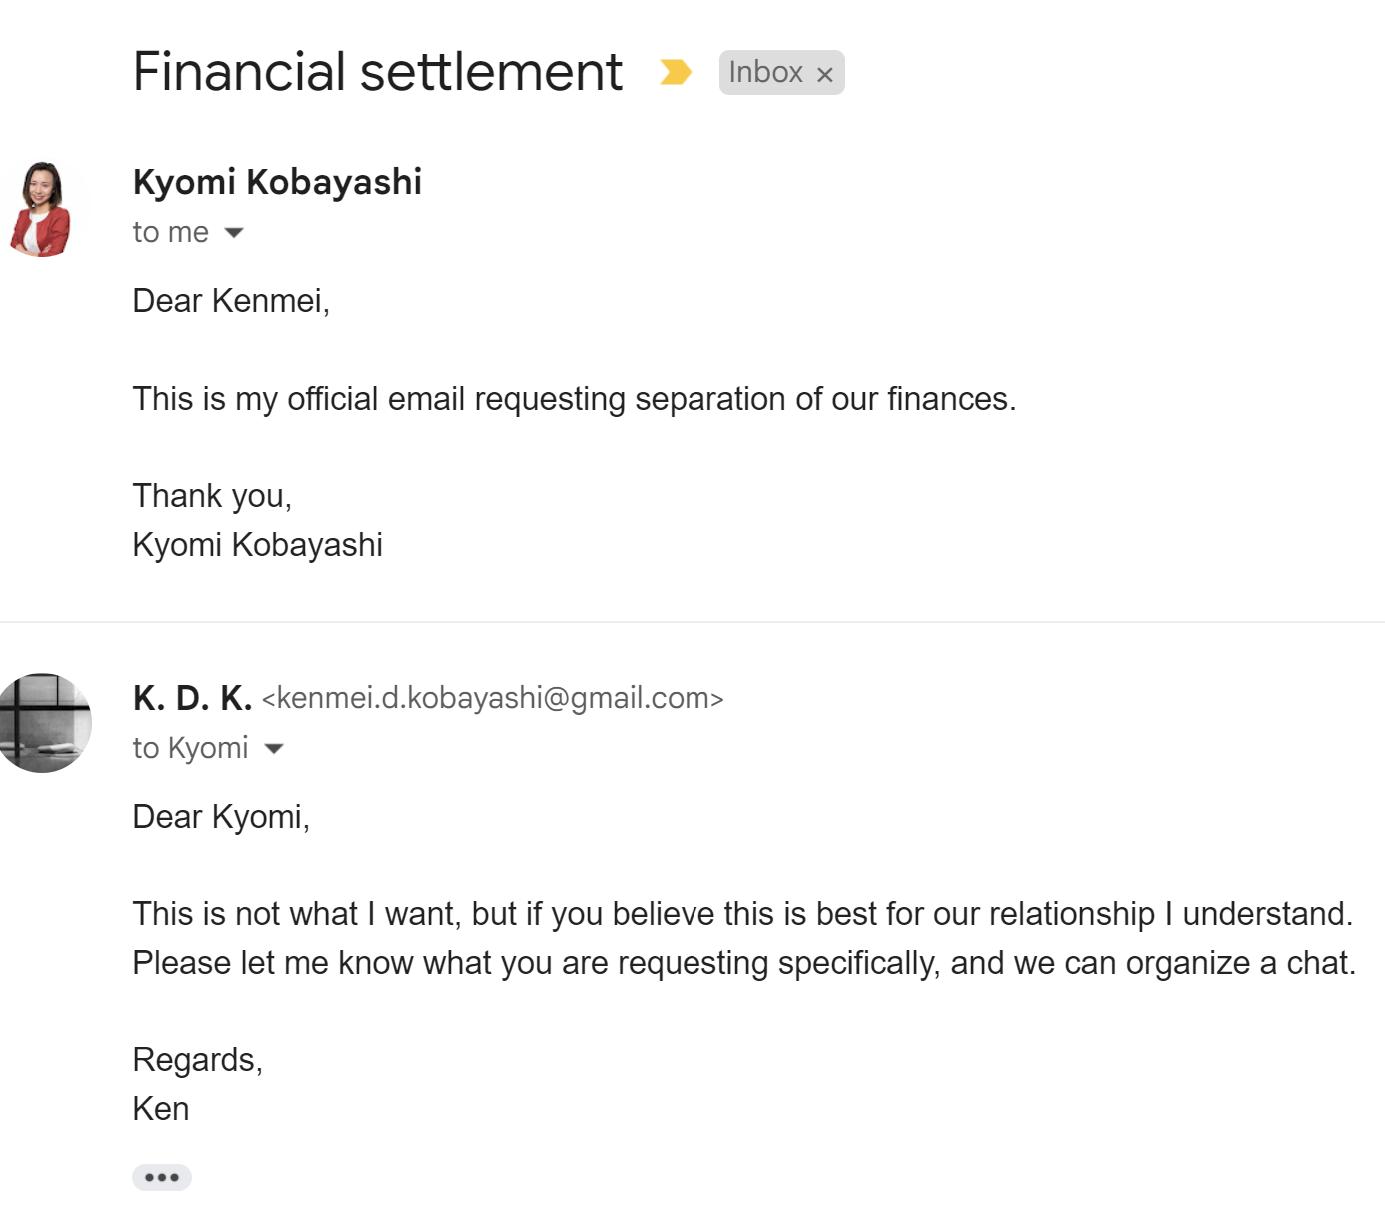Remove the Inbox label with the x
The height and width of the screenshot is (1210, 1385).
pos(825,74)
